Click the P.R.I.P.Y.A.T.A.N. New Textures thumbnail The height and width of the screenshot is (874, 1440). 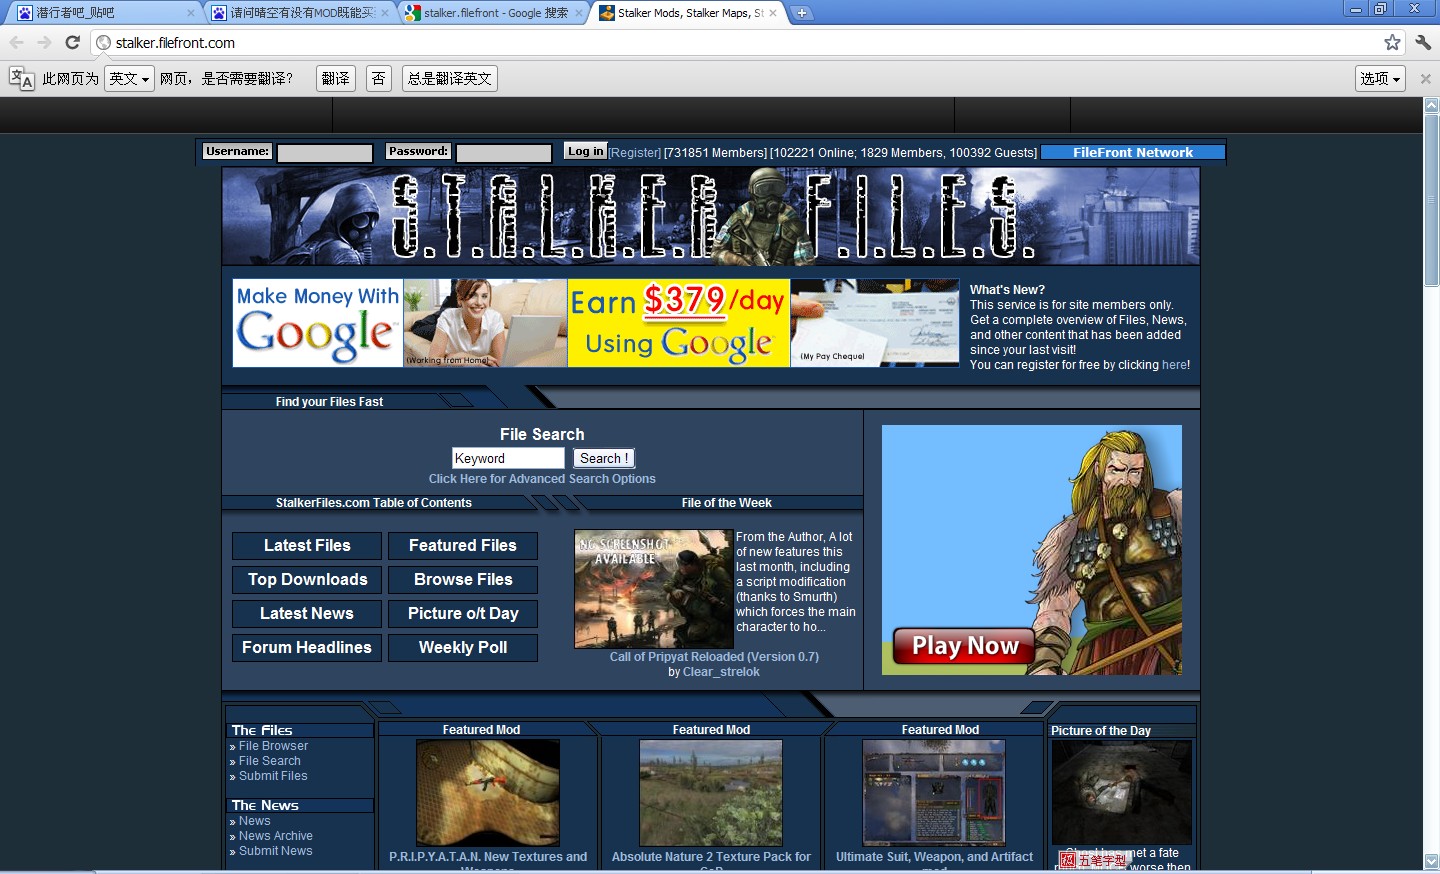coord(488,793)
